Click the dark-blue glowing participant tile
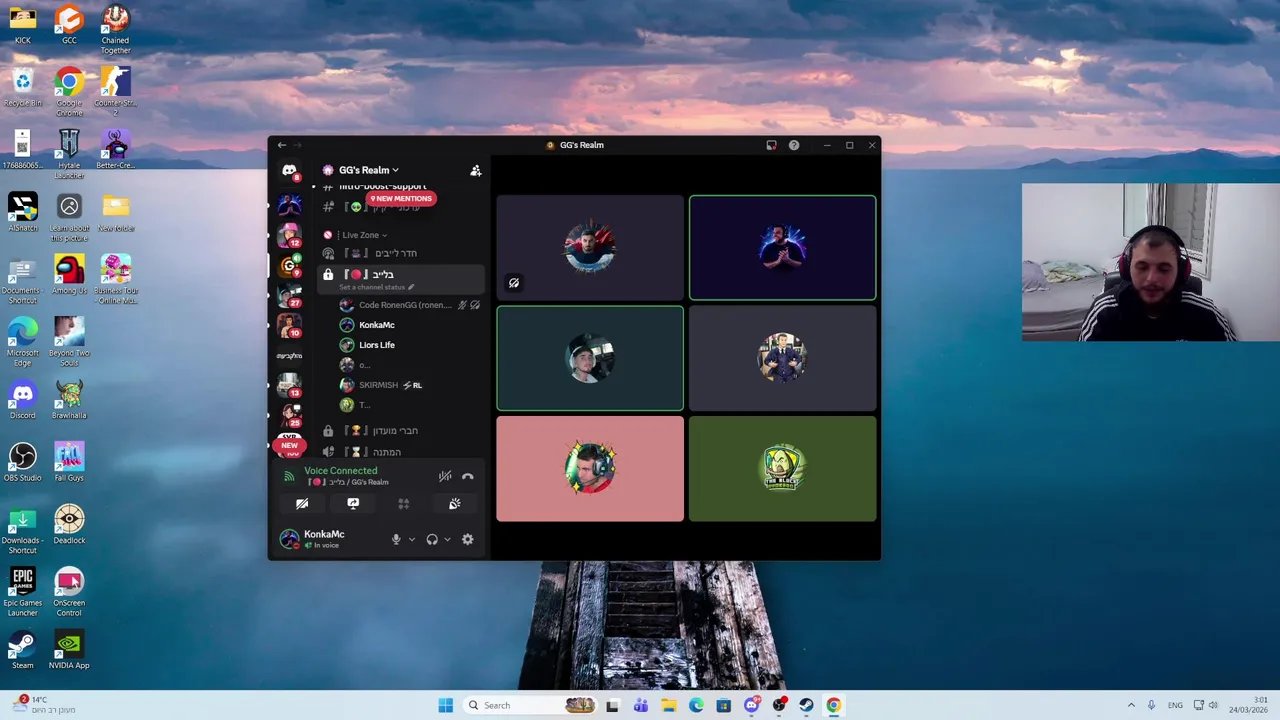This screenshot has height=720, width=1280. tap(782, 248)
